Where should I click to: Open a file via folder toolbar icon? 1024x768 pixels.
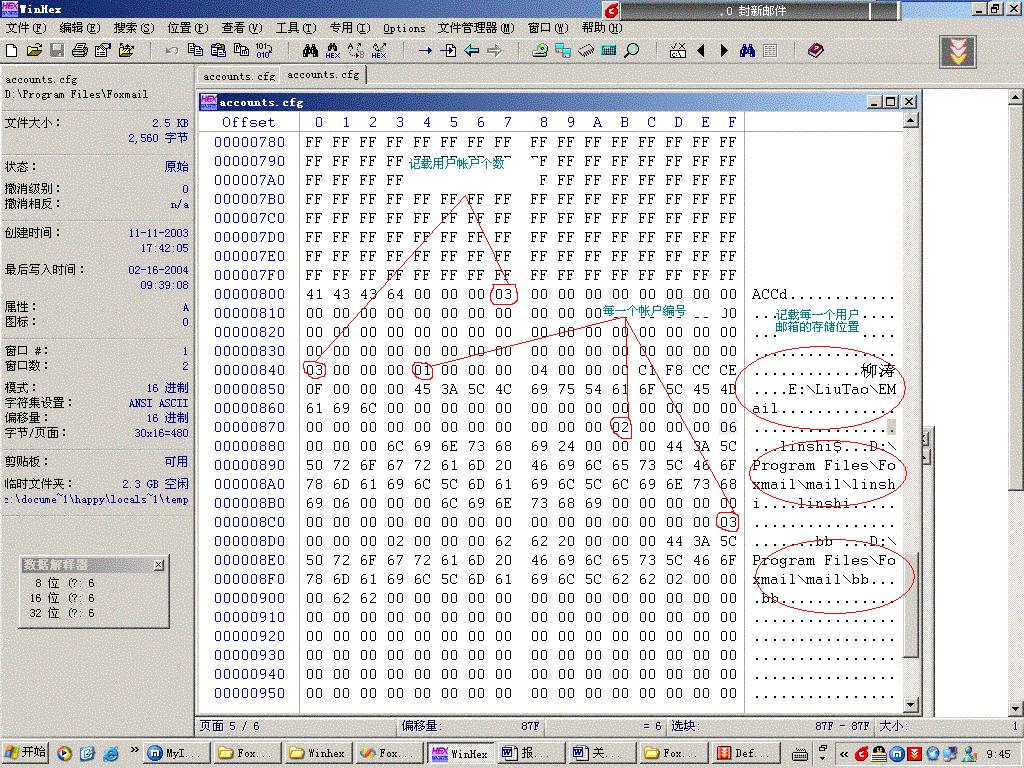35,50
